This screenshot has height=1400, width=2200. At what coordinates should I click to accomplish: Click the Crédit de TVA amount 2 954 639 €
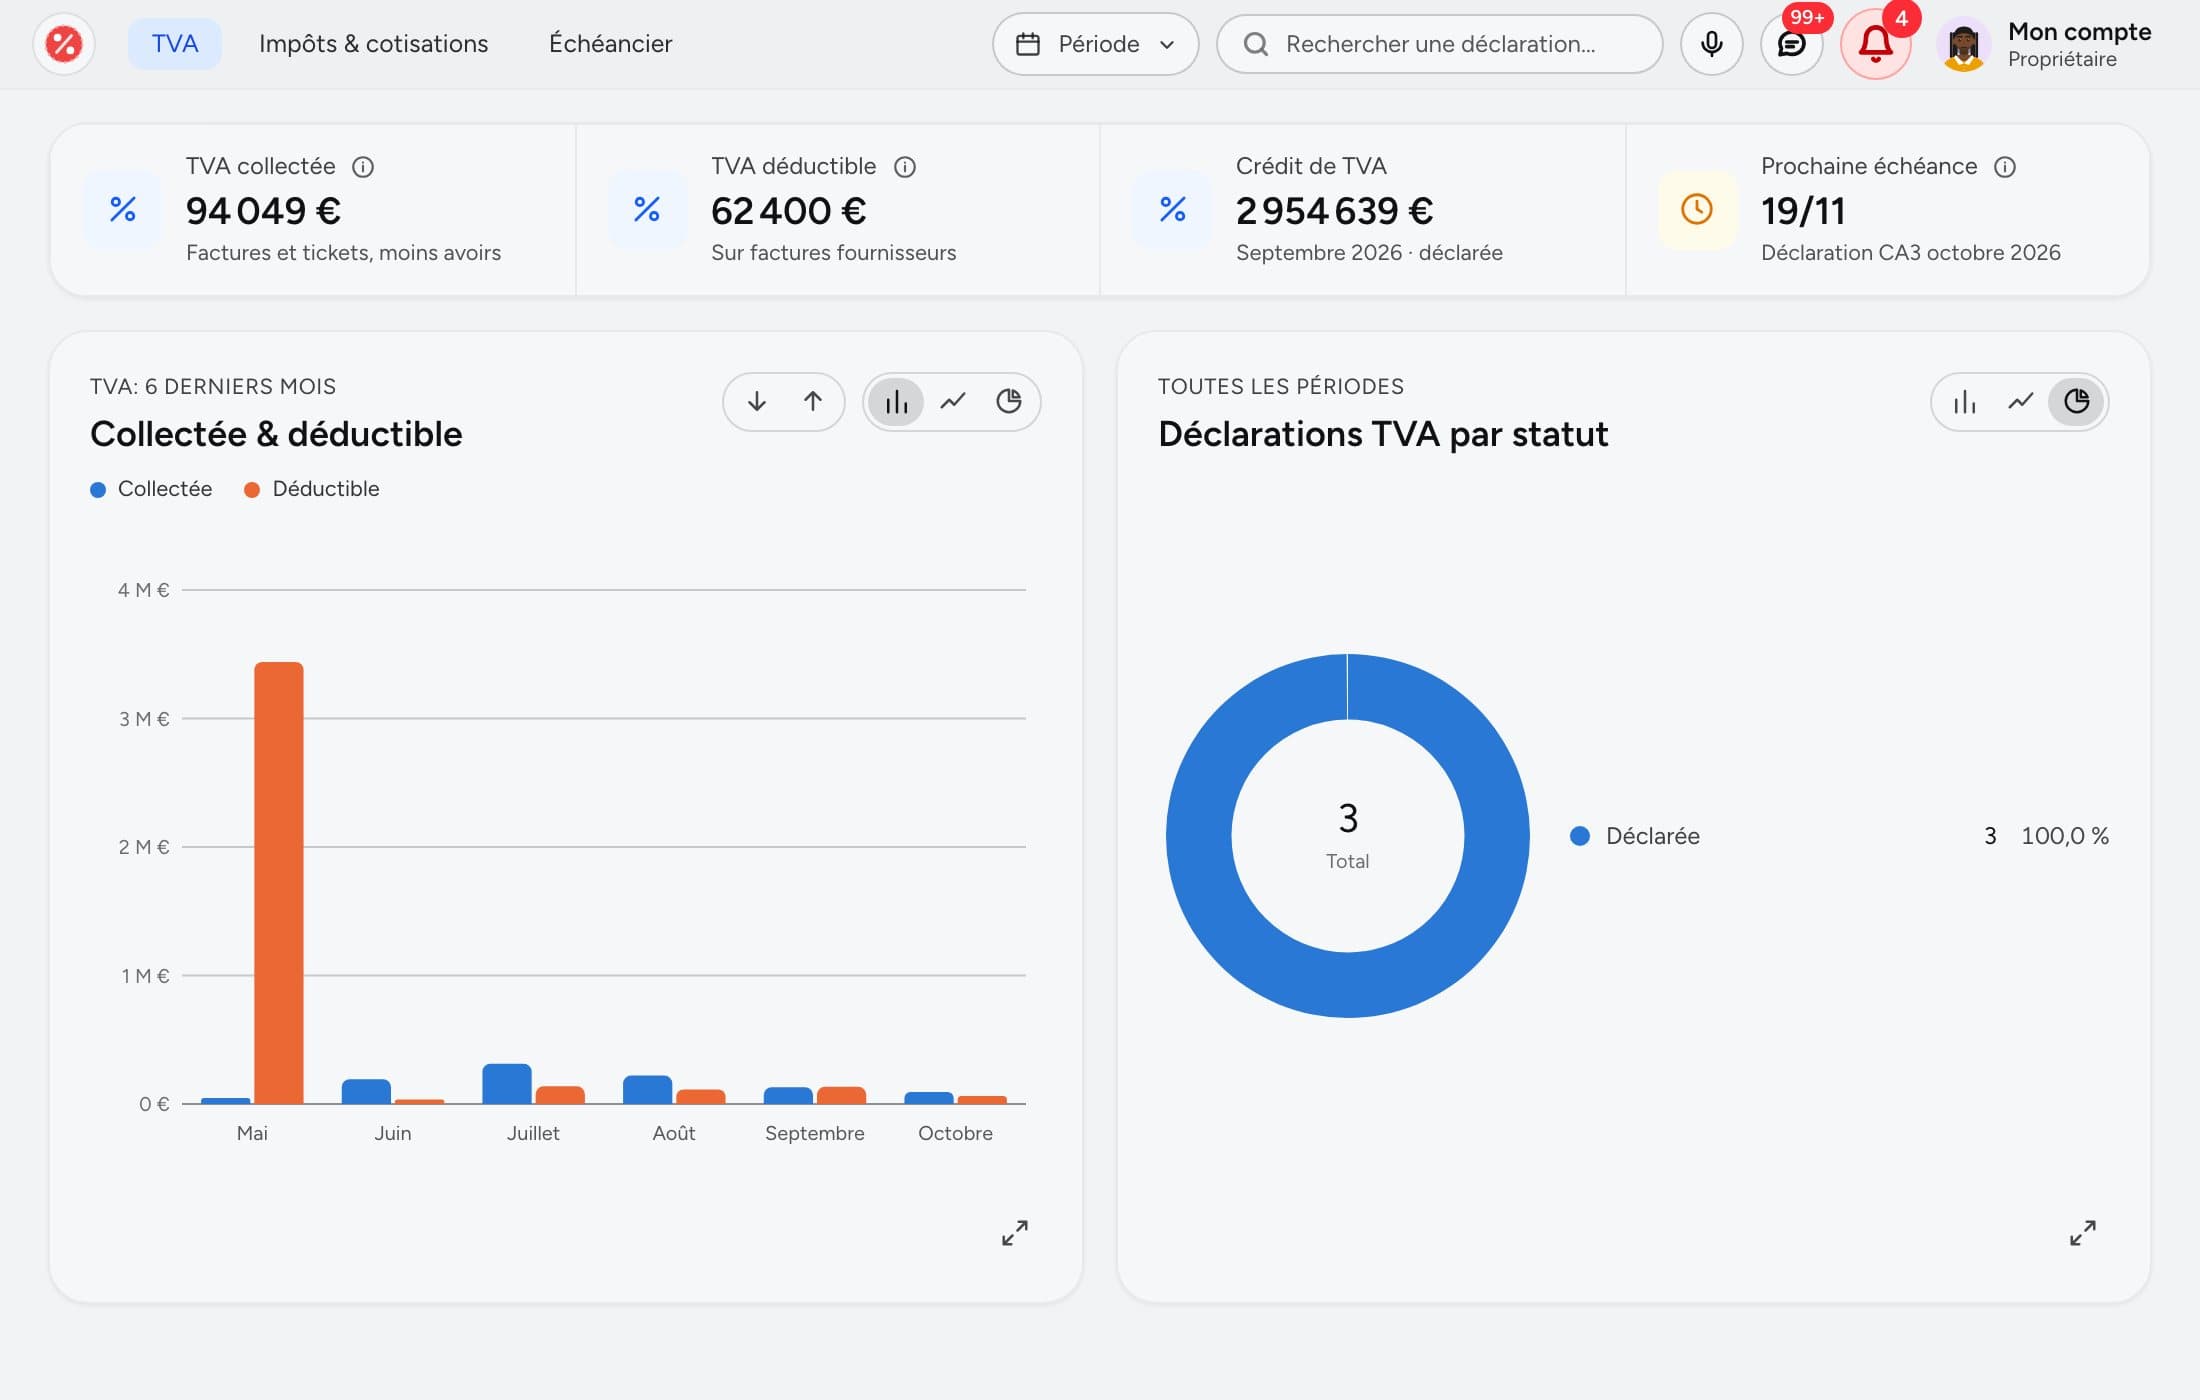point(1334,210)
